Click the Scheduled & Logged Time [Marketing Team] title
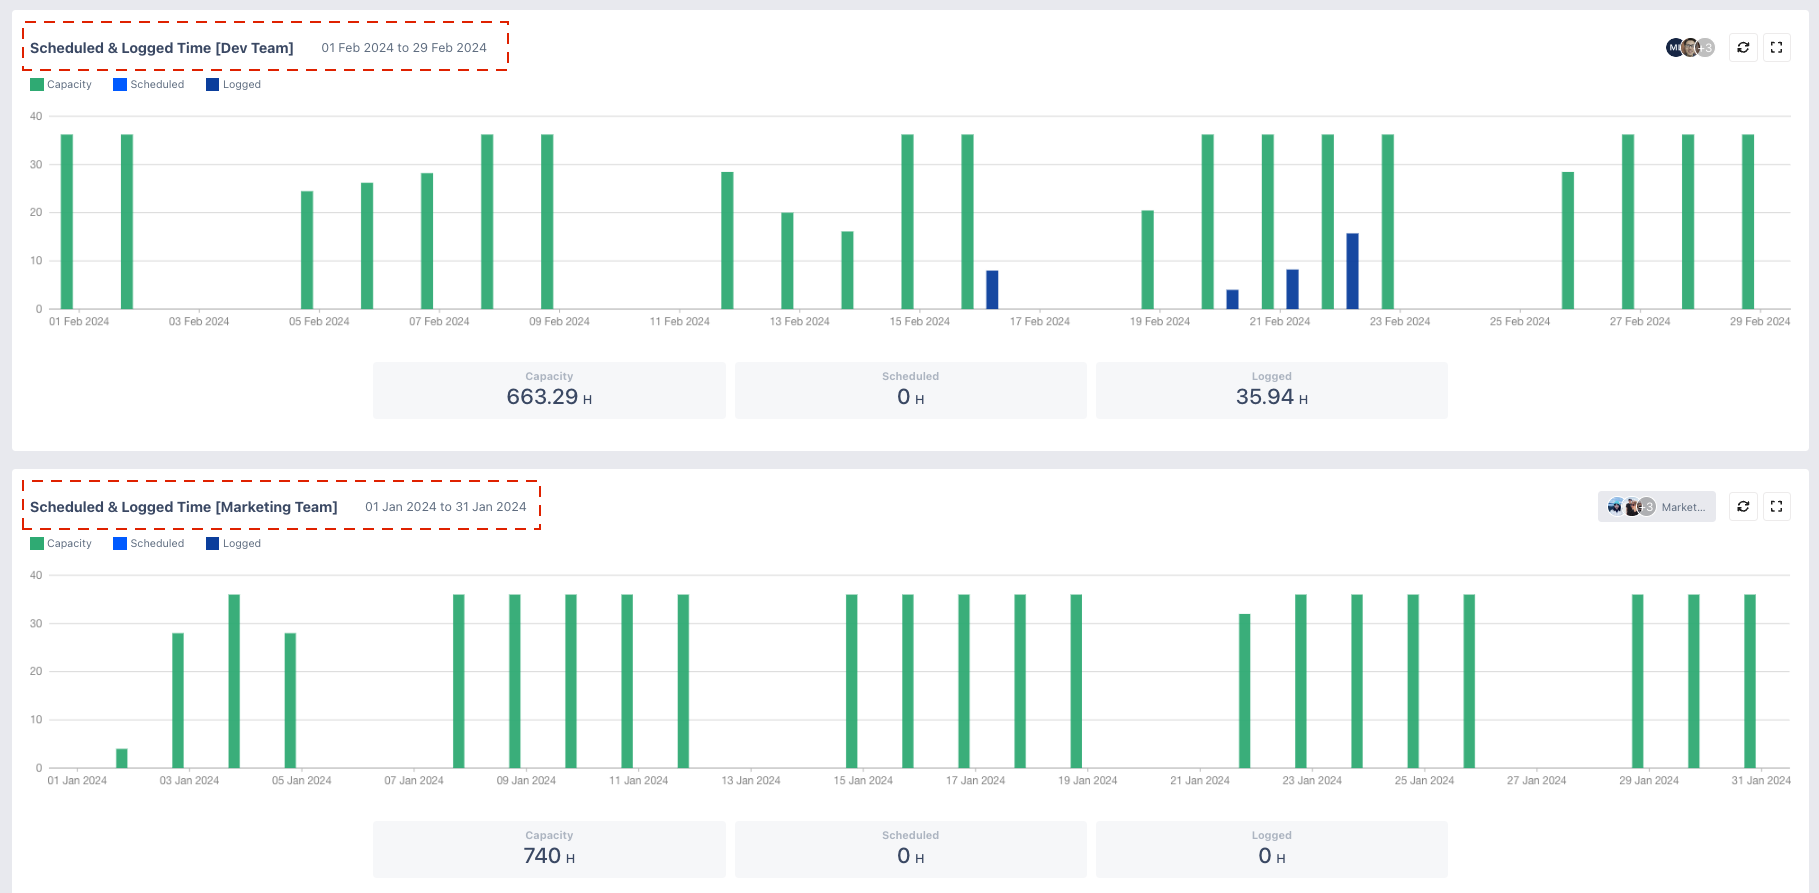Screen dimensions: 1819x893 coord(184,507)
